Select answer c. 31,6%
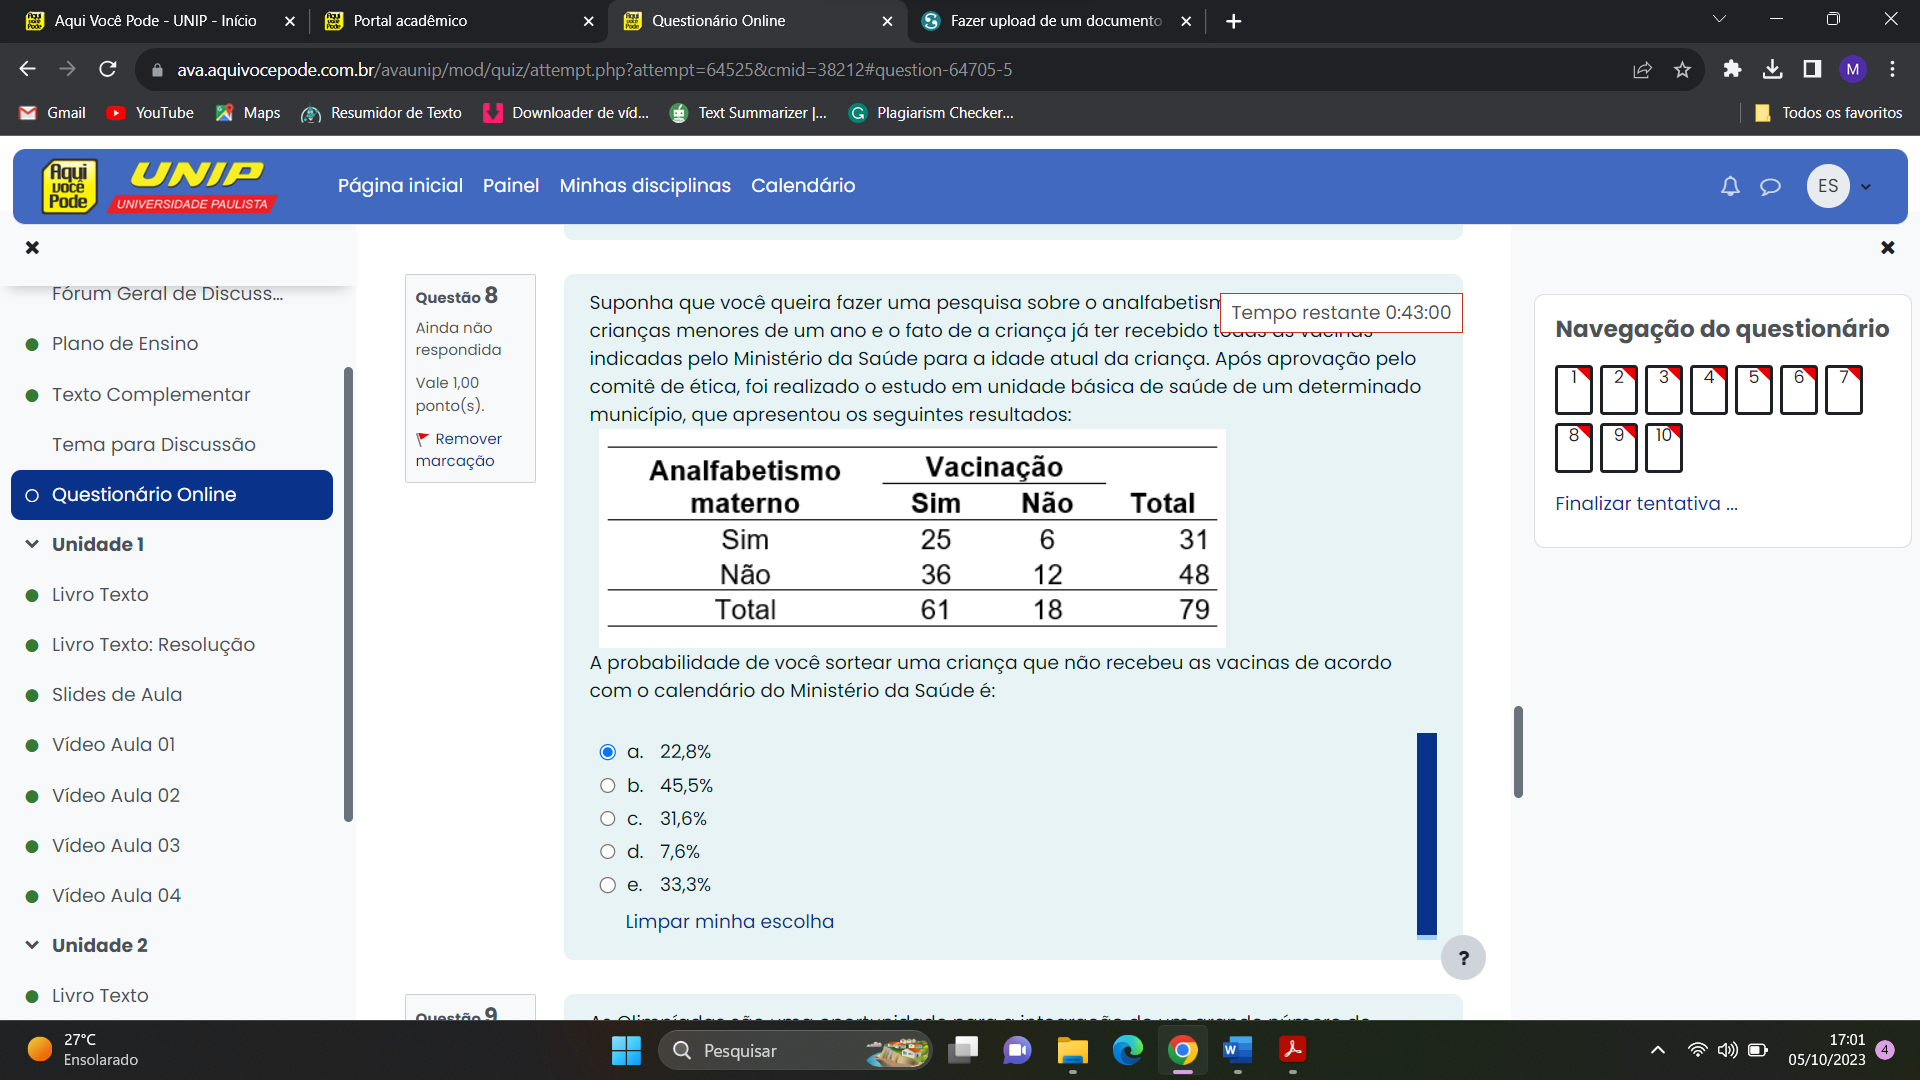Screen dimensions: 1920x1080 (x=607, y=819)
